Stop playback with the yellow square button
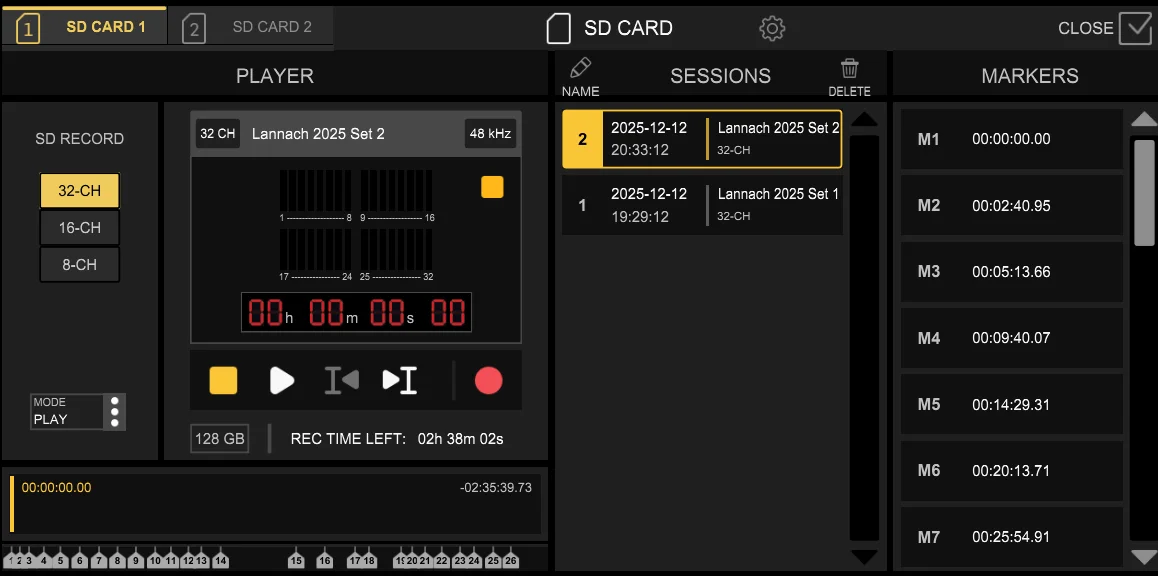 (x=223, y=380)
